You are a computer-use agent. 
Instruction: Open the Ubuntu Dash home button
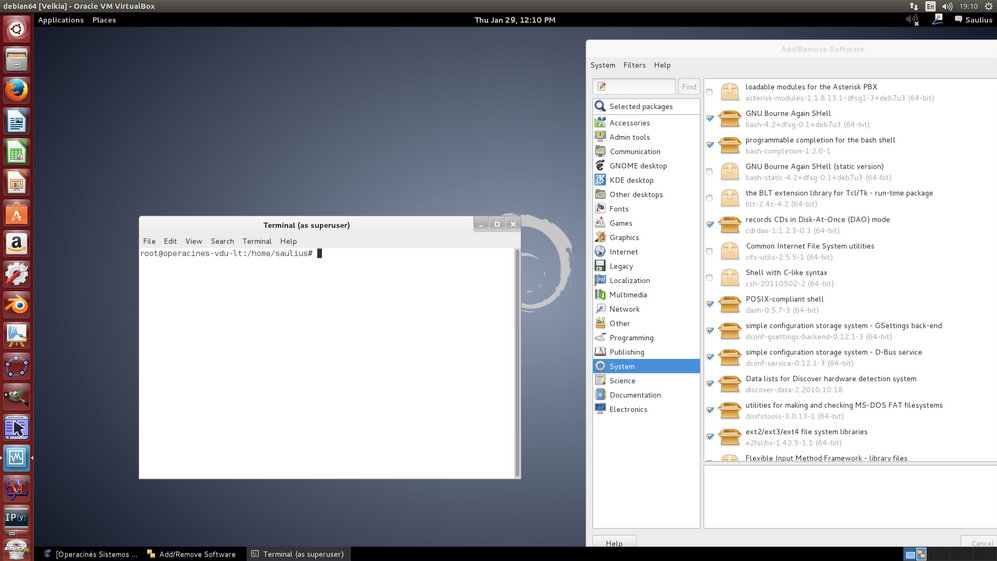coord(16,29)
